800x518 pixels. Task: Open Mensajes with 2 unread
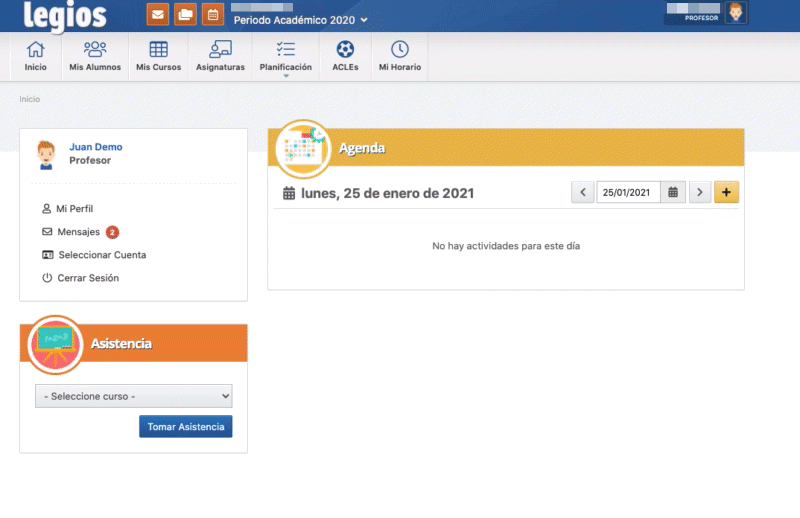(x=78, y=232)
